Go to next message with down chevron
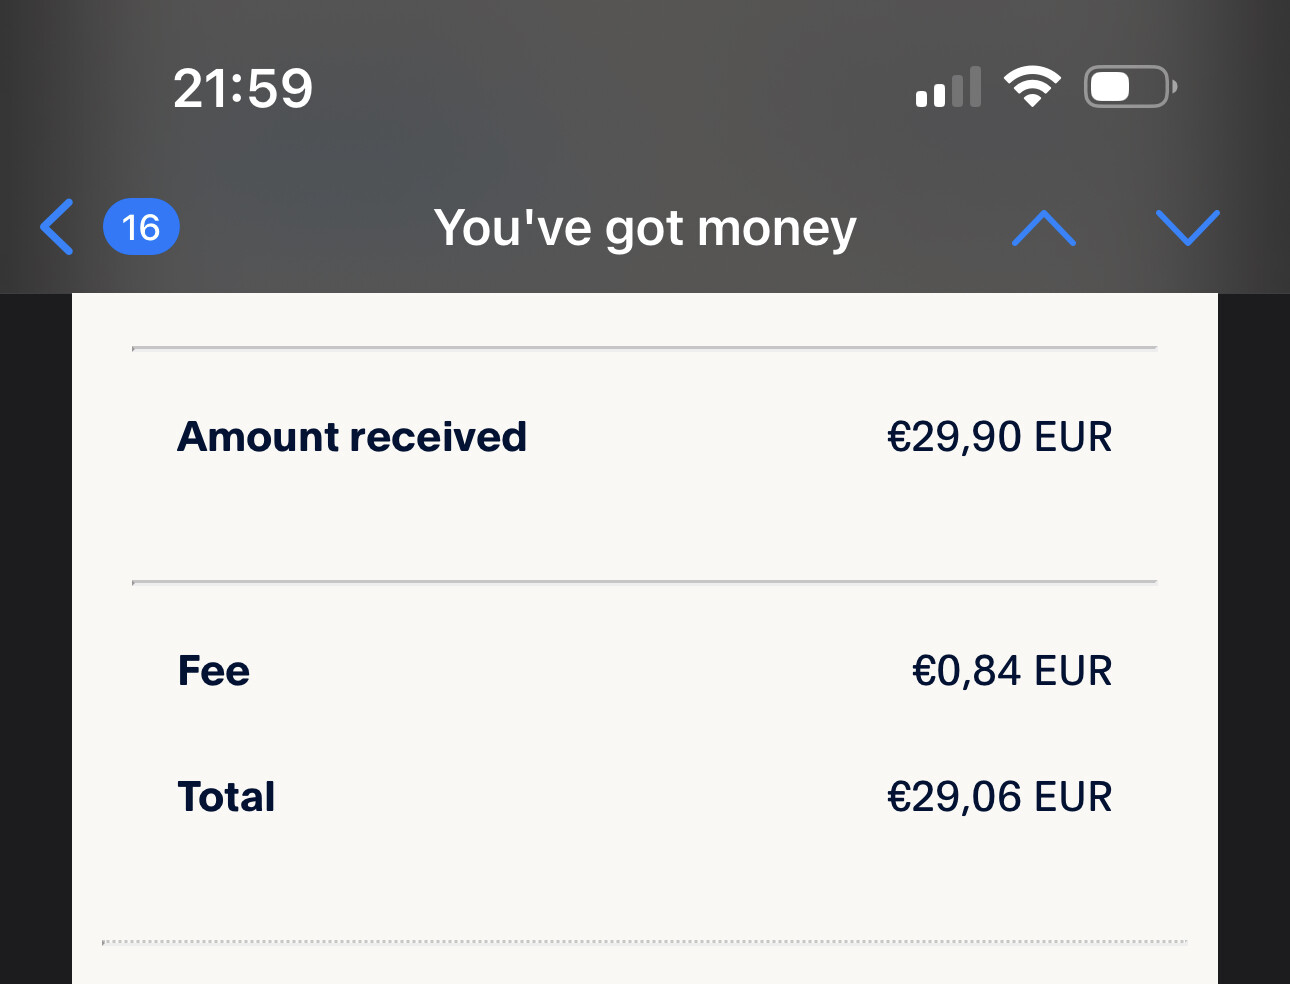The height and width of the screenshot is (984, 1290). 1187,228
